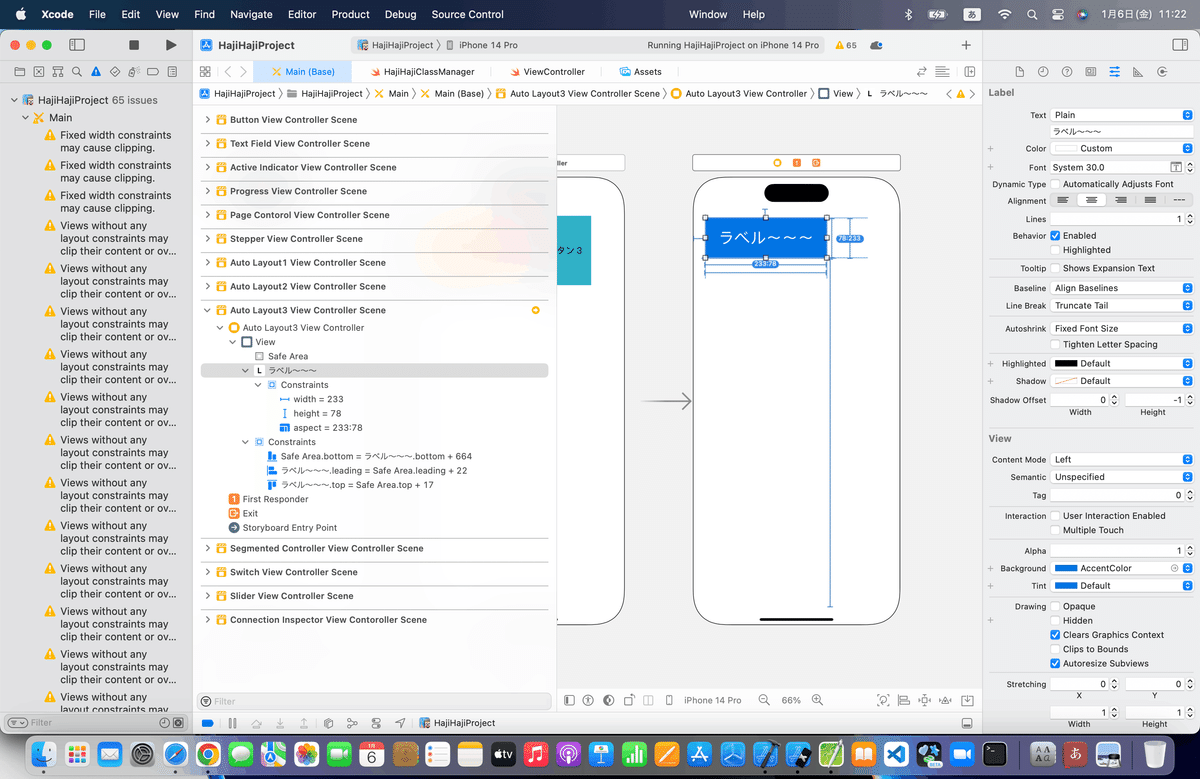Open the Product menu
The height and width of the screenshot is (779, 1200).
[x=350, y=14]
